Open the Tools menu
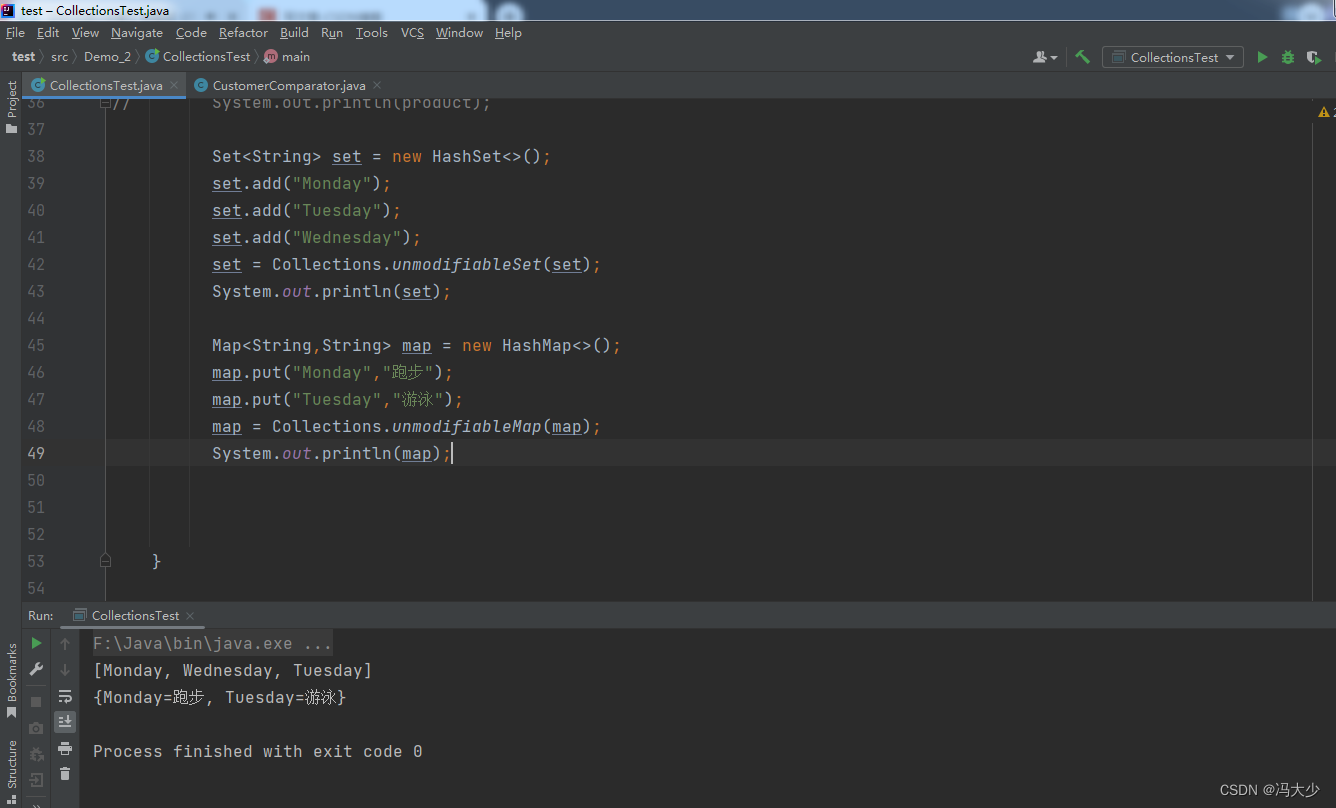This screenshot has height=808, width=1336. tap(371, 33)
